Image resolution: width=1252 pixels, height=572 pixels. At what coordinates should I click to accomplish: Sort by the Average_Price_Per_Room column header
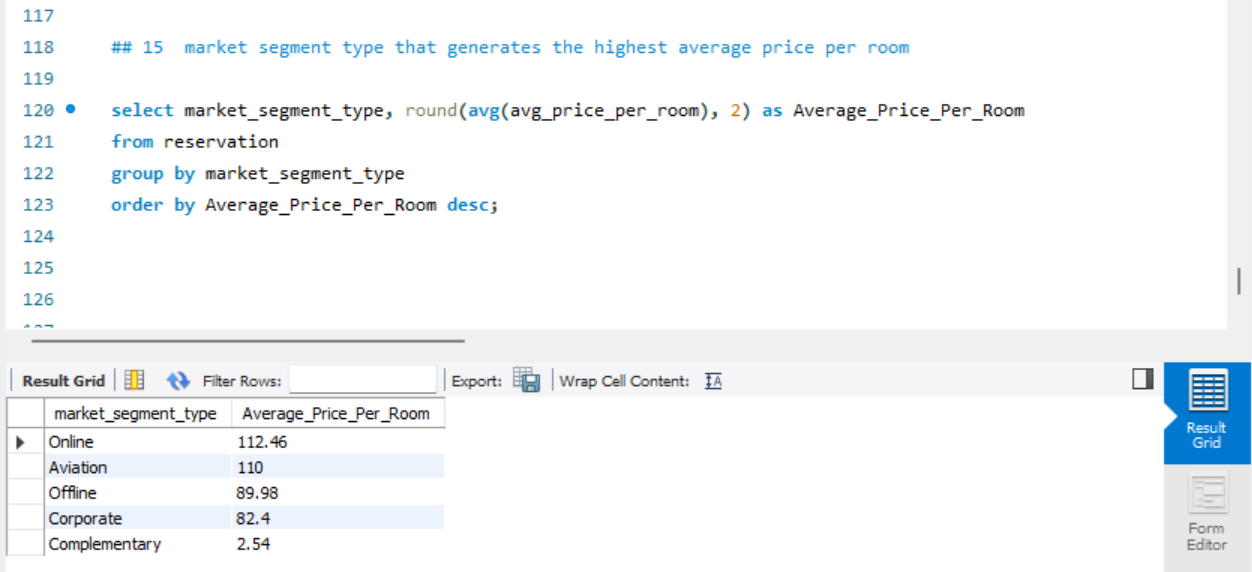click(x=336, y=413)
